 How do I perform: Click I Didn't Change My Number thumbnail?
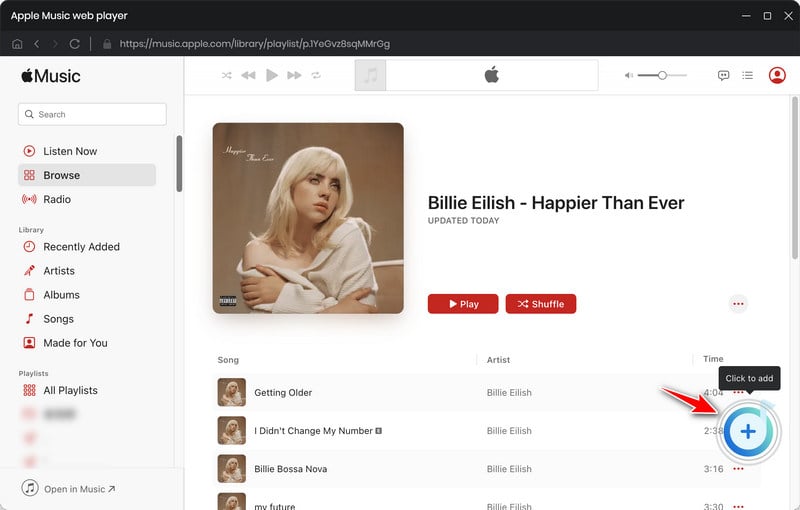point(232,430)
